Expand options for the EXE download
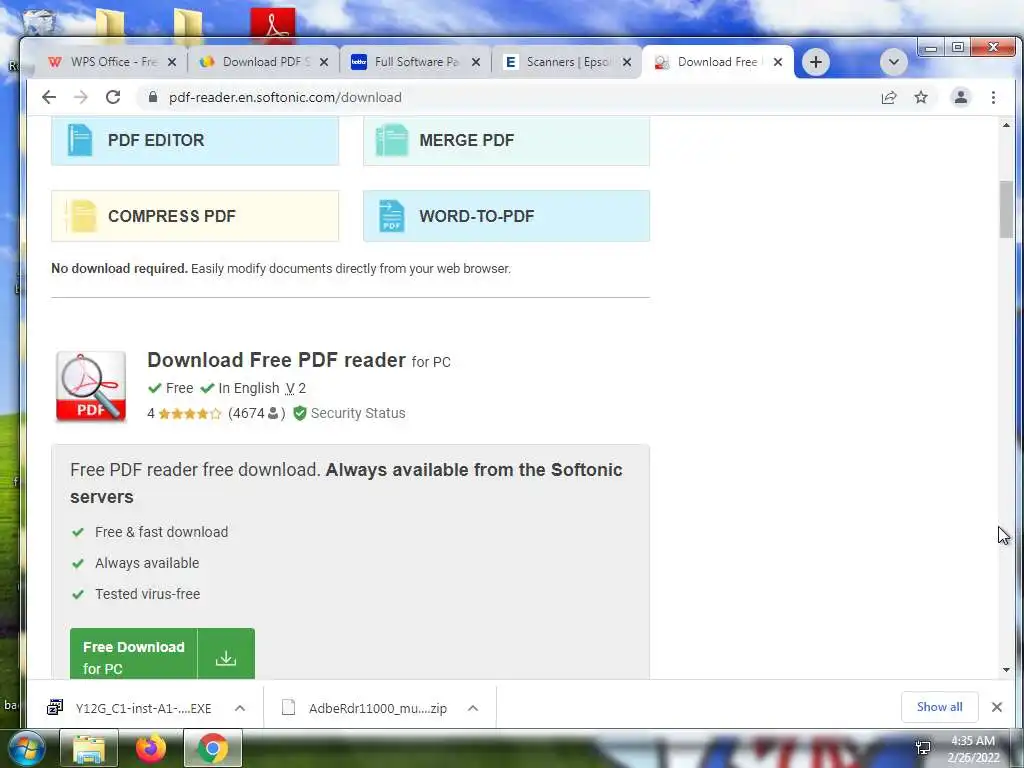The height and width of the screenshot is (768, 1024). point(240,708)
